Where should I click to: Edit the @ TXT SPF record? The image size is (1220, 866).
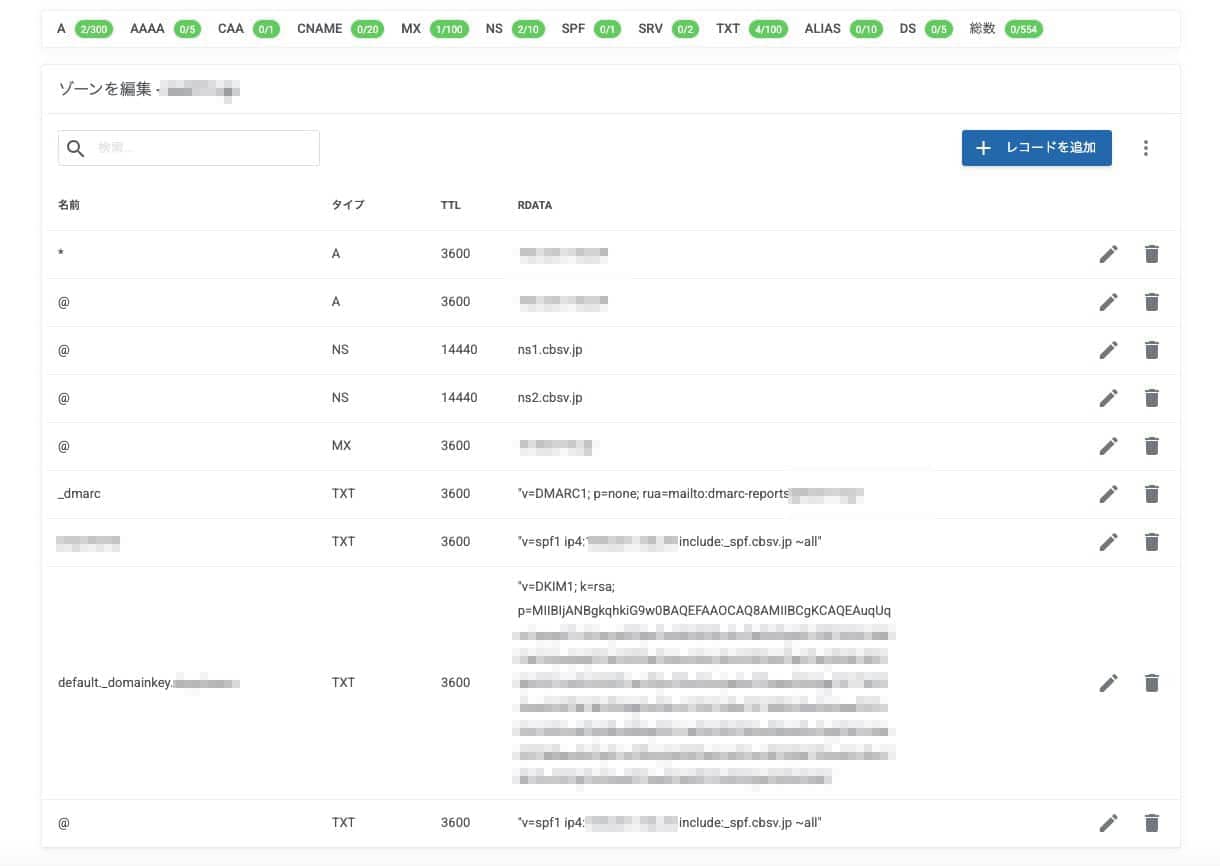(x=1108, y=823)
